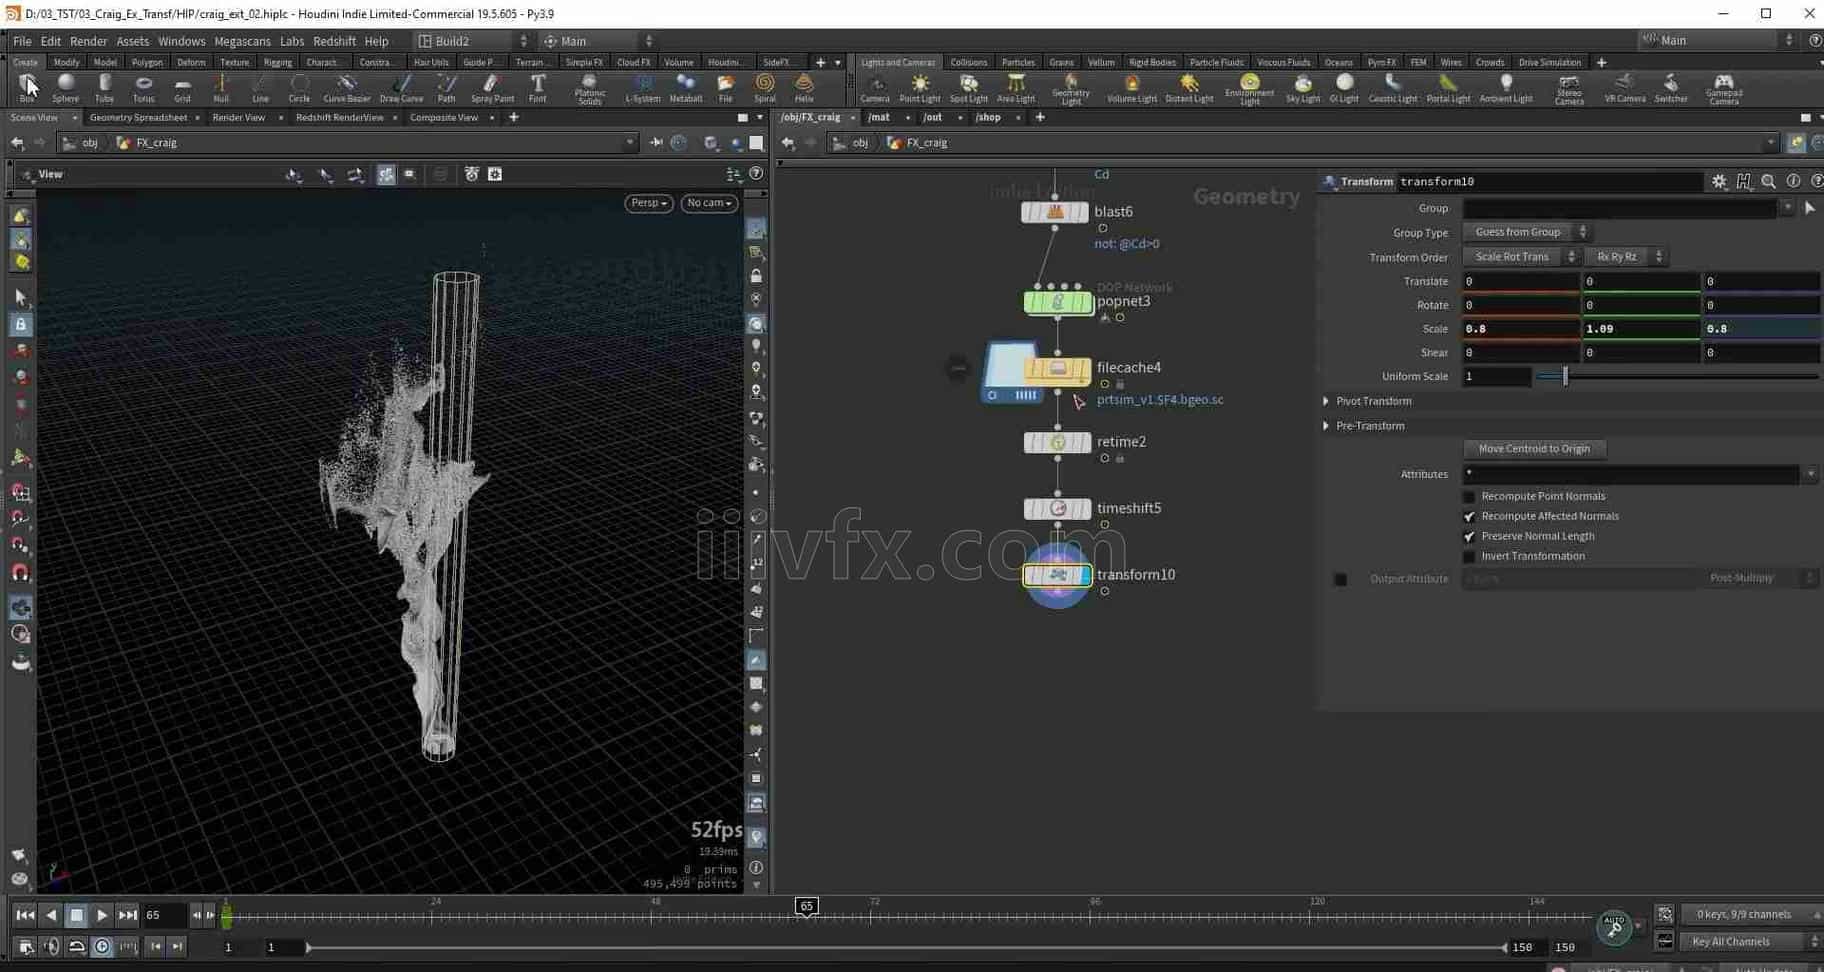Image resolution: width=1824 pixels, height=972 pixels.
Task: Open the Megascans menu
Action: pyautogui.click(x=242, y=41)
